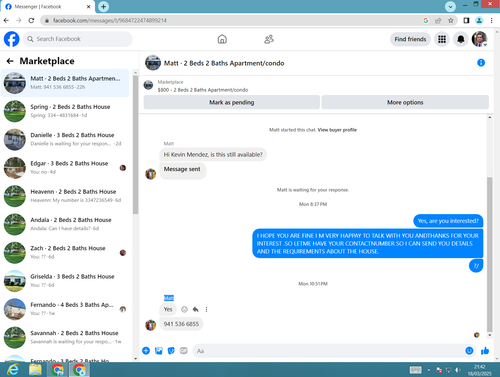
Task: Open the notifications bell
Action: pos(461,39)
